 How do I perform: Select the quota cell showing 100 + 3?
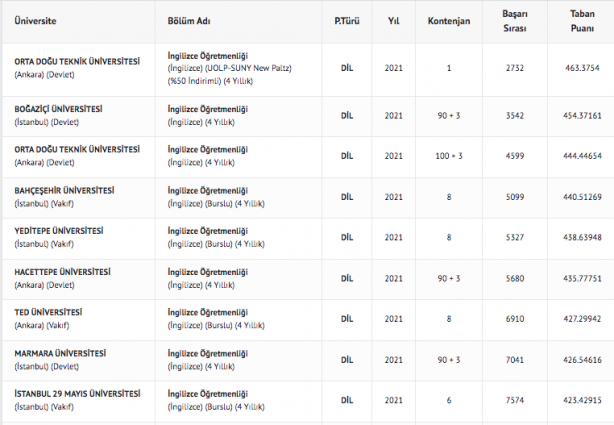(449, 155)
